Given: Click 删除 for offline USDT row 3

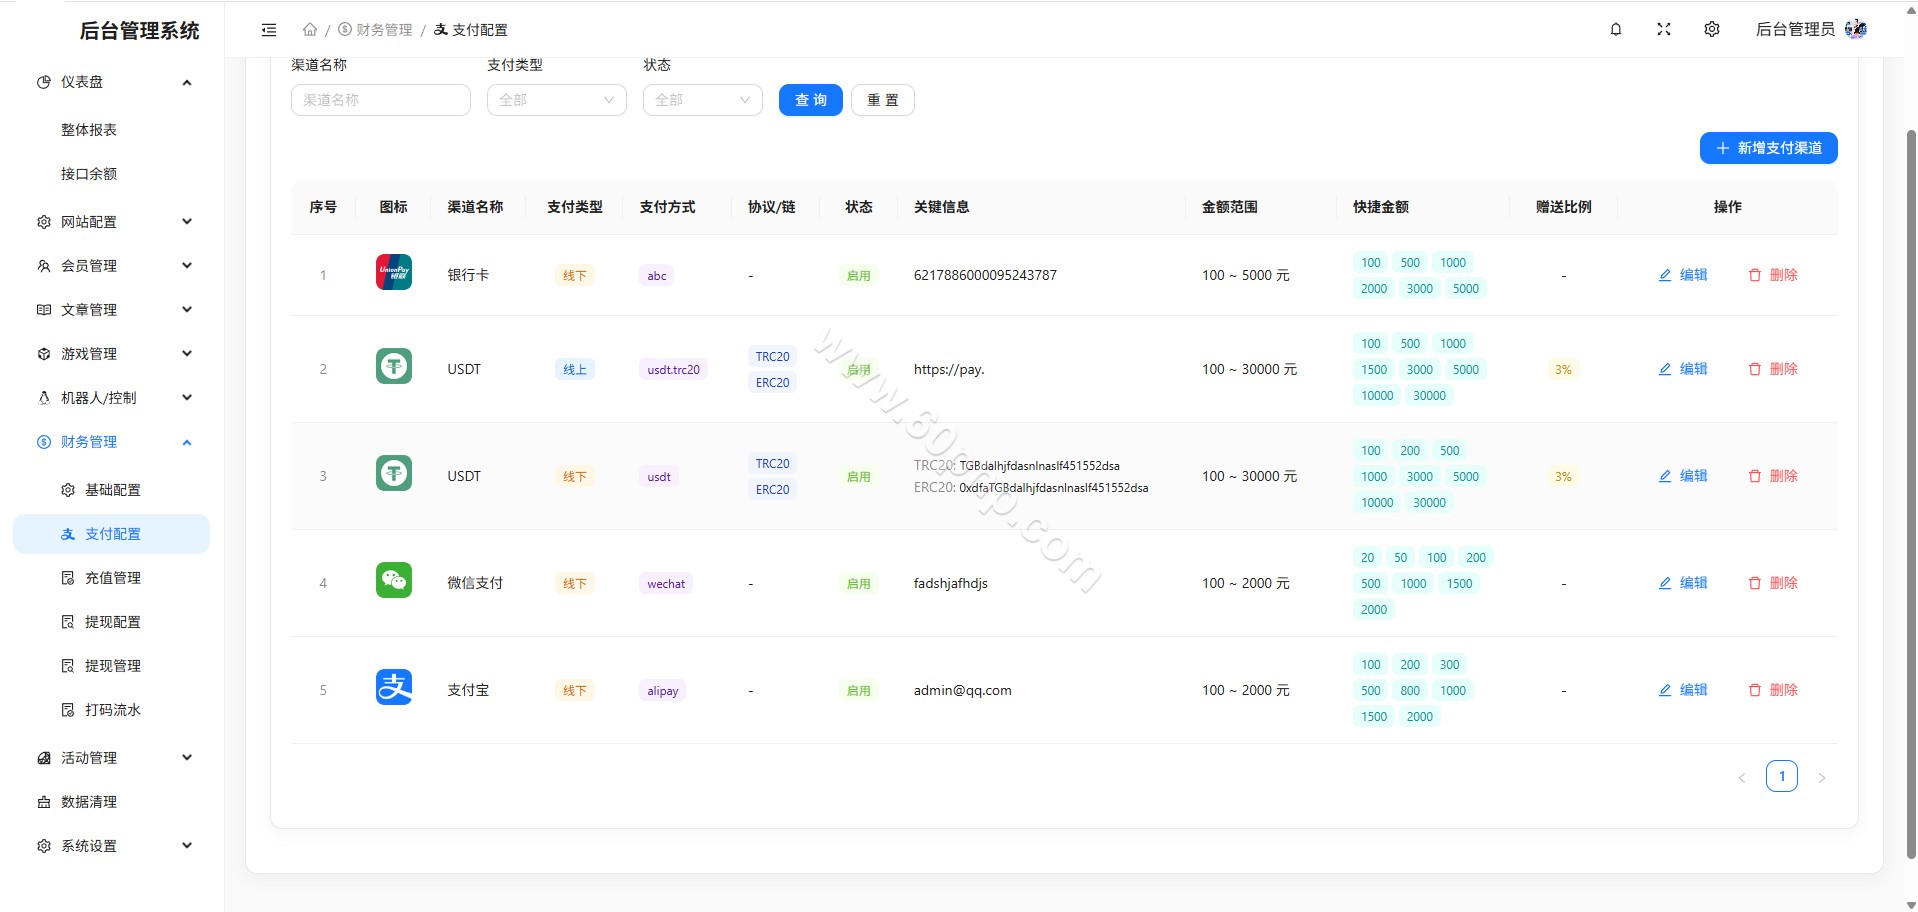Looking at the screenshot, I should [x=1773, y=476].
